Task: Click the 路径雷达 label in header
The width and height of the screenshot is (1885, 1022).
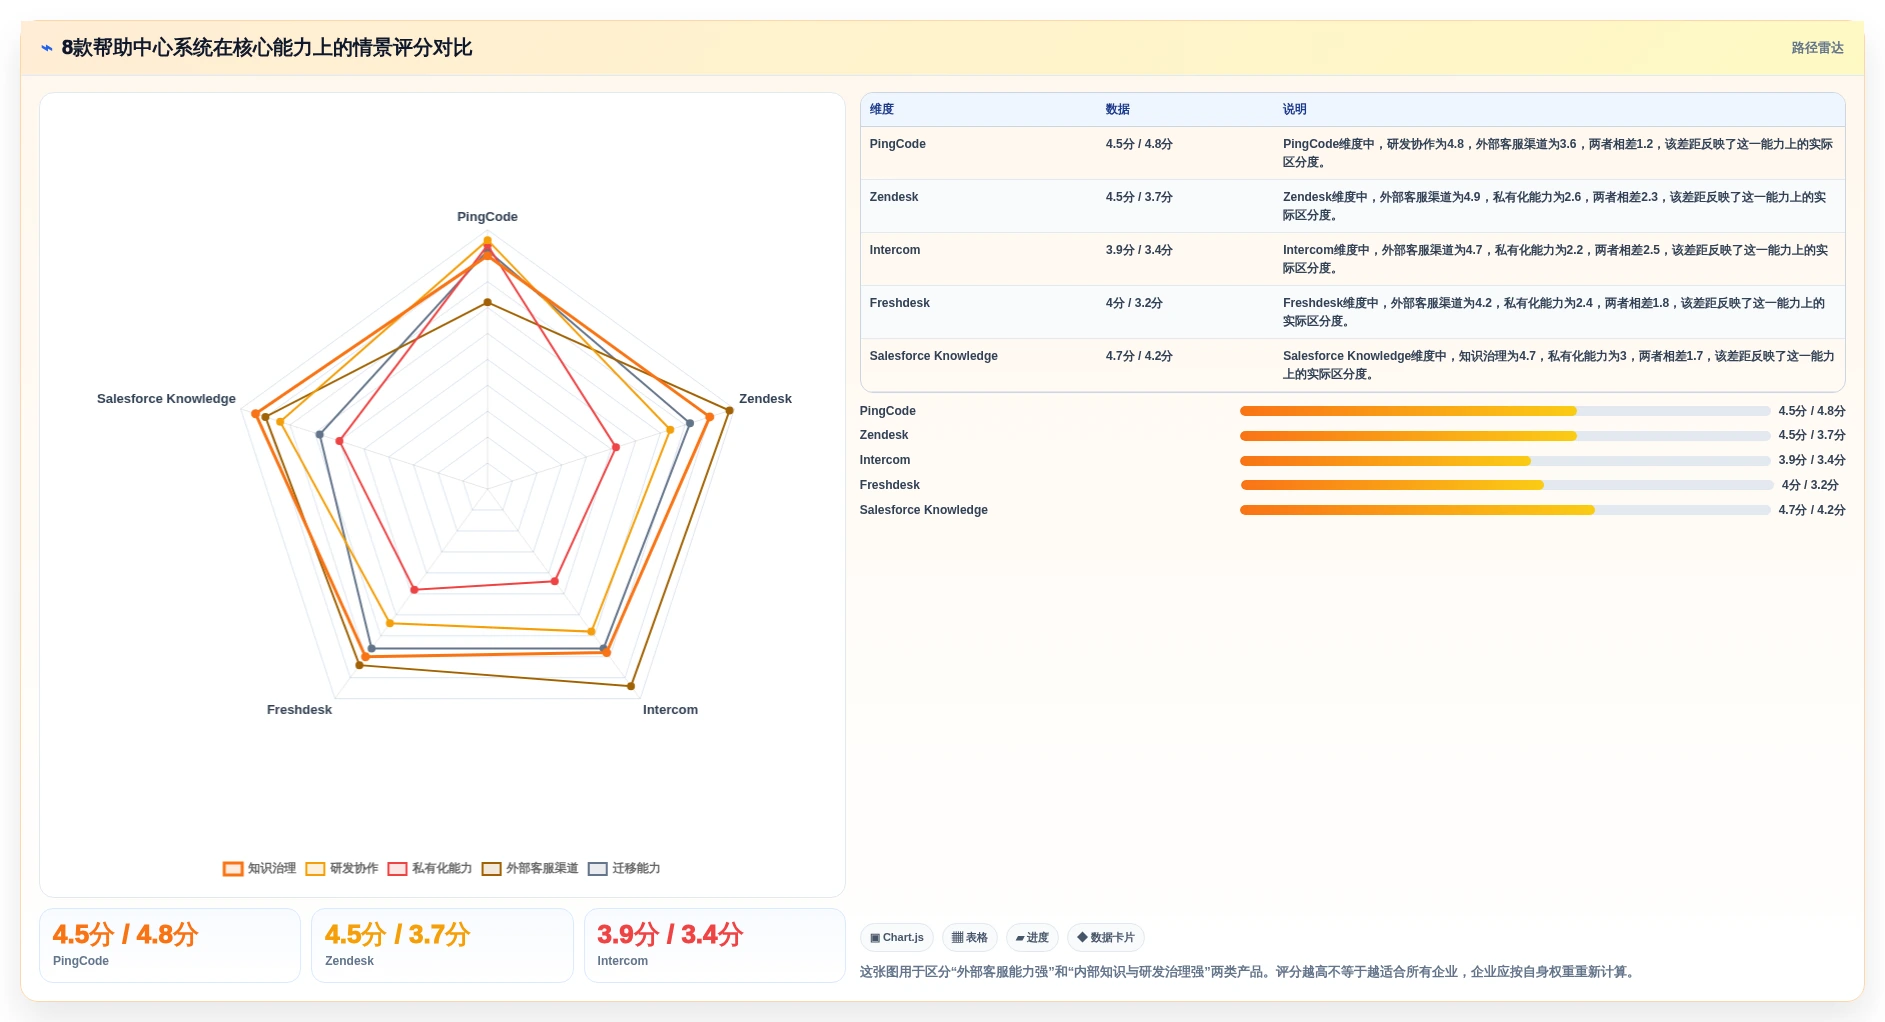Action: [1817, 48]
